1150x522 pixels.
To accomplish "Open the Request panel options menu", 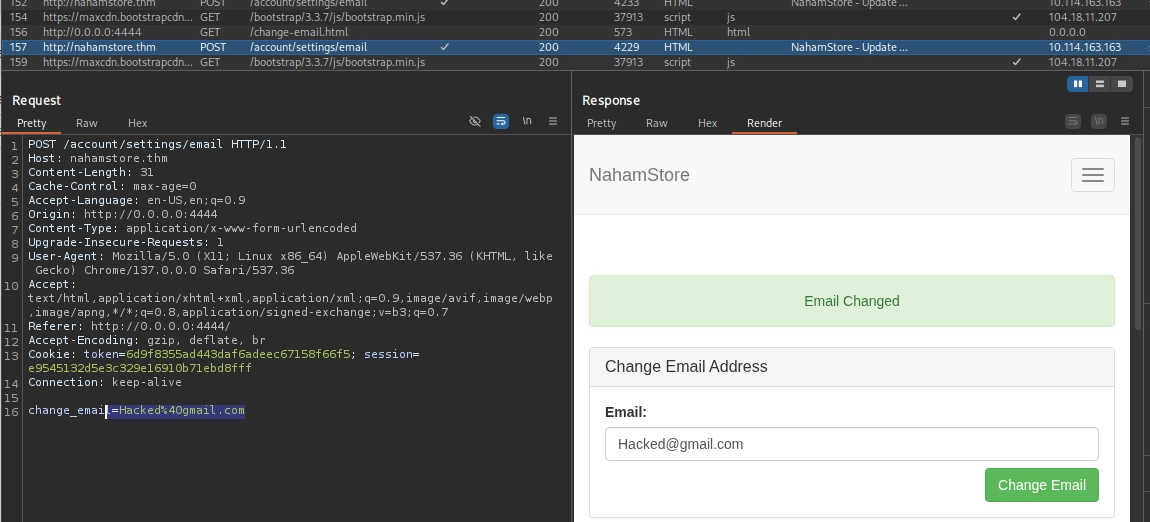I will 553,121.
